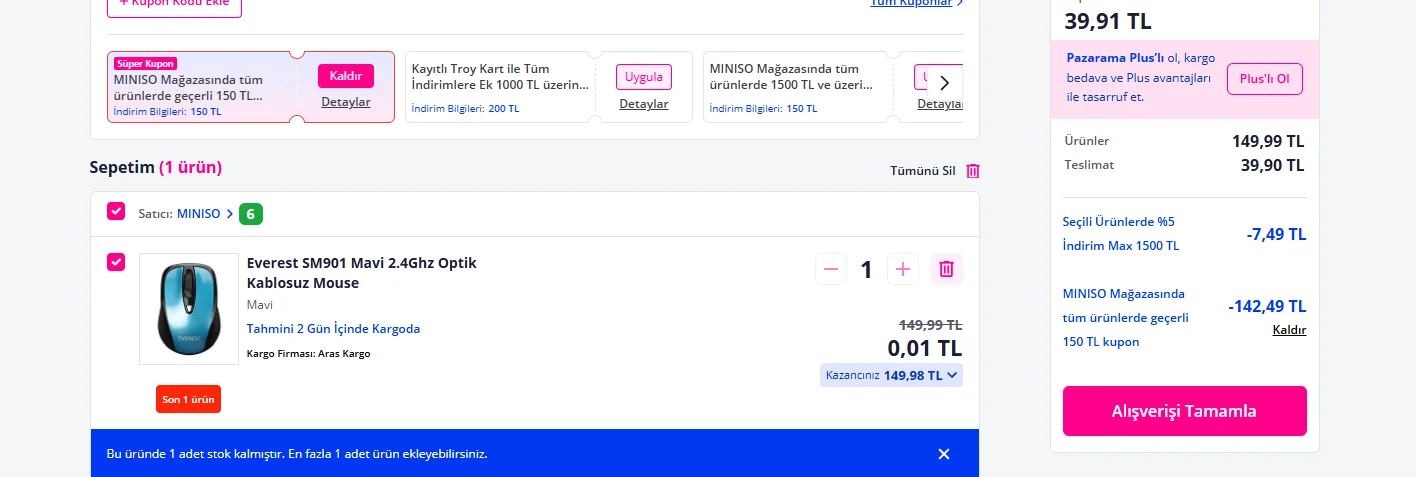1416x477 pixels.
Task: Click 'Tümünü Sil' to clear the cart
Action: (x=923, y=171)
